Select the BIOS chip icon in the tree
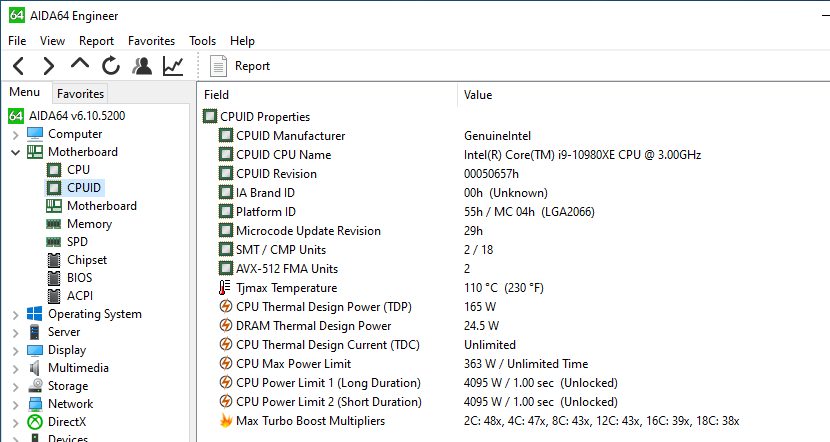Viewport: 830px width, 442px height. tap(53, 278)
